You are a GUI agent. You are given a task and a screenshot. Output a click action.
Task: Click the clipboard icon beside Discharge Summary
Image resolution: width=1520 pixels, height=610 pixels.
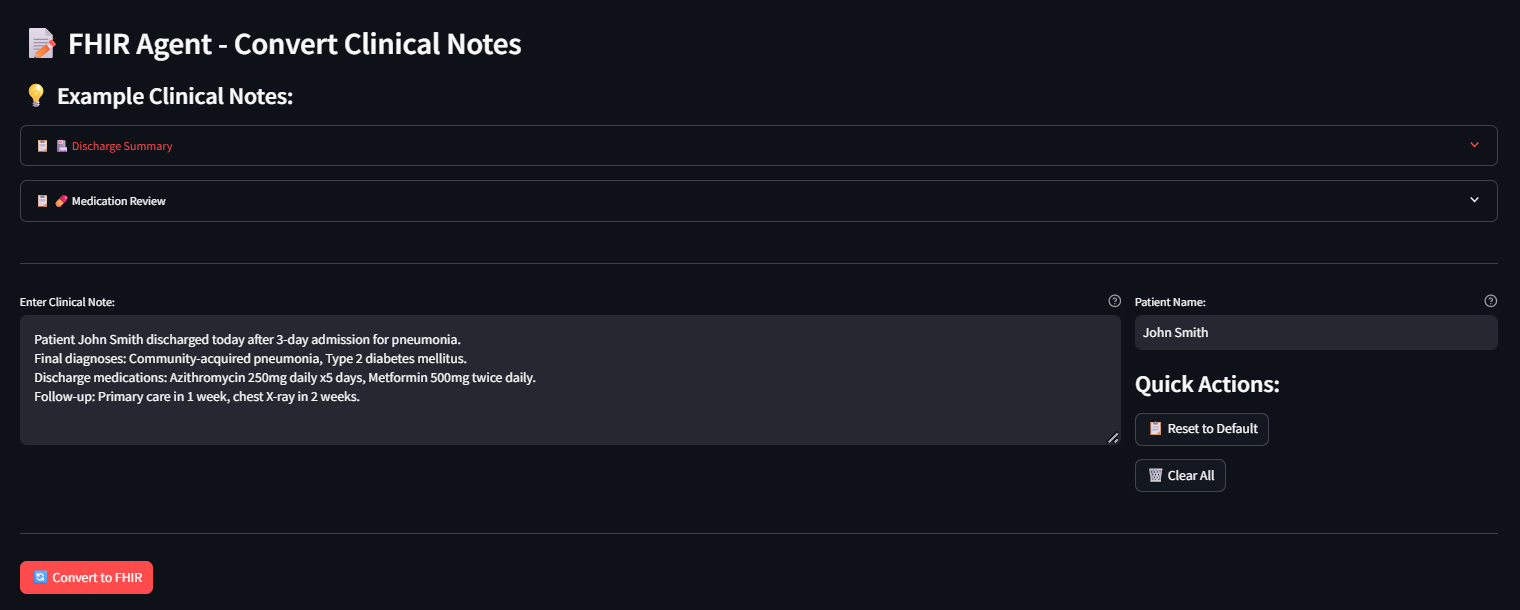[42, 145]
